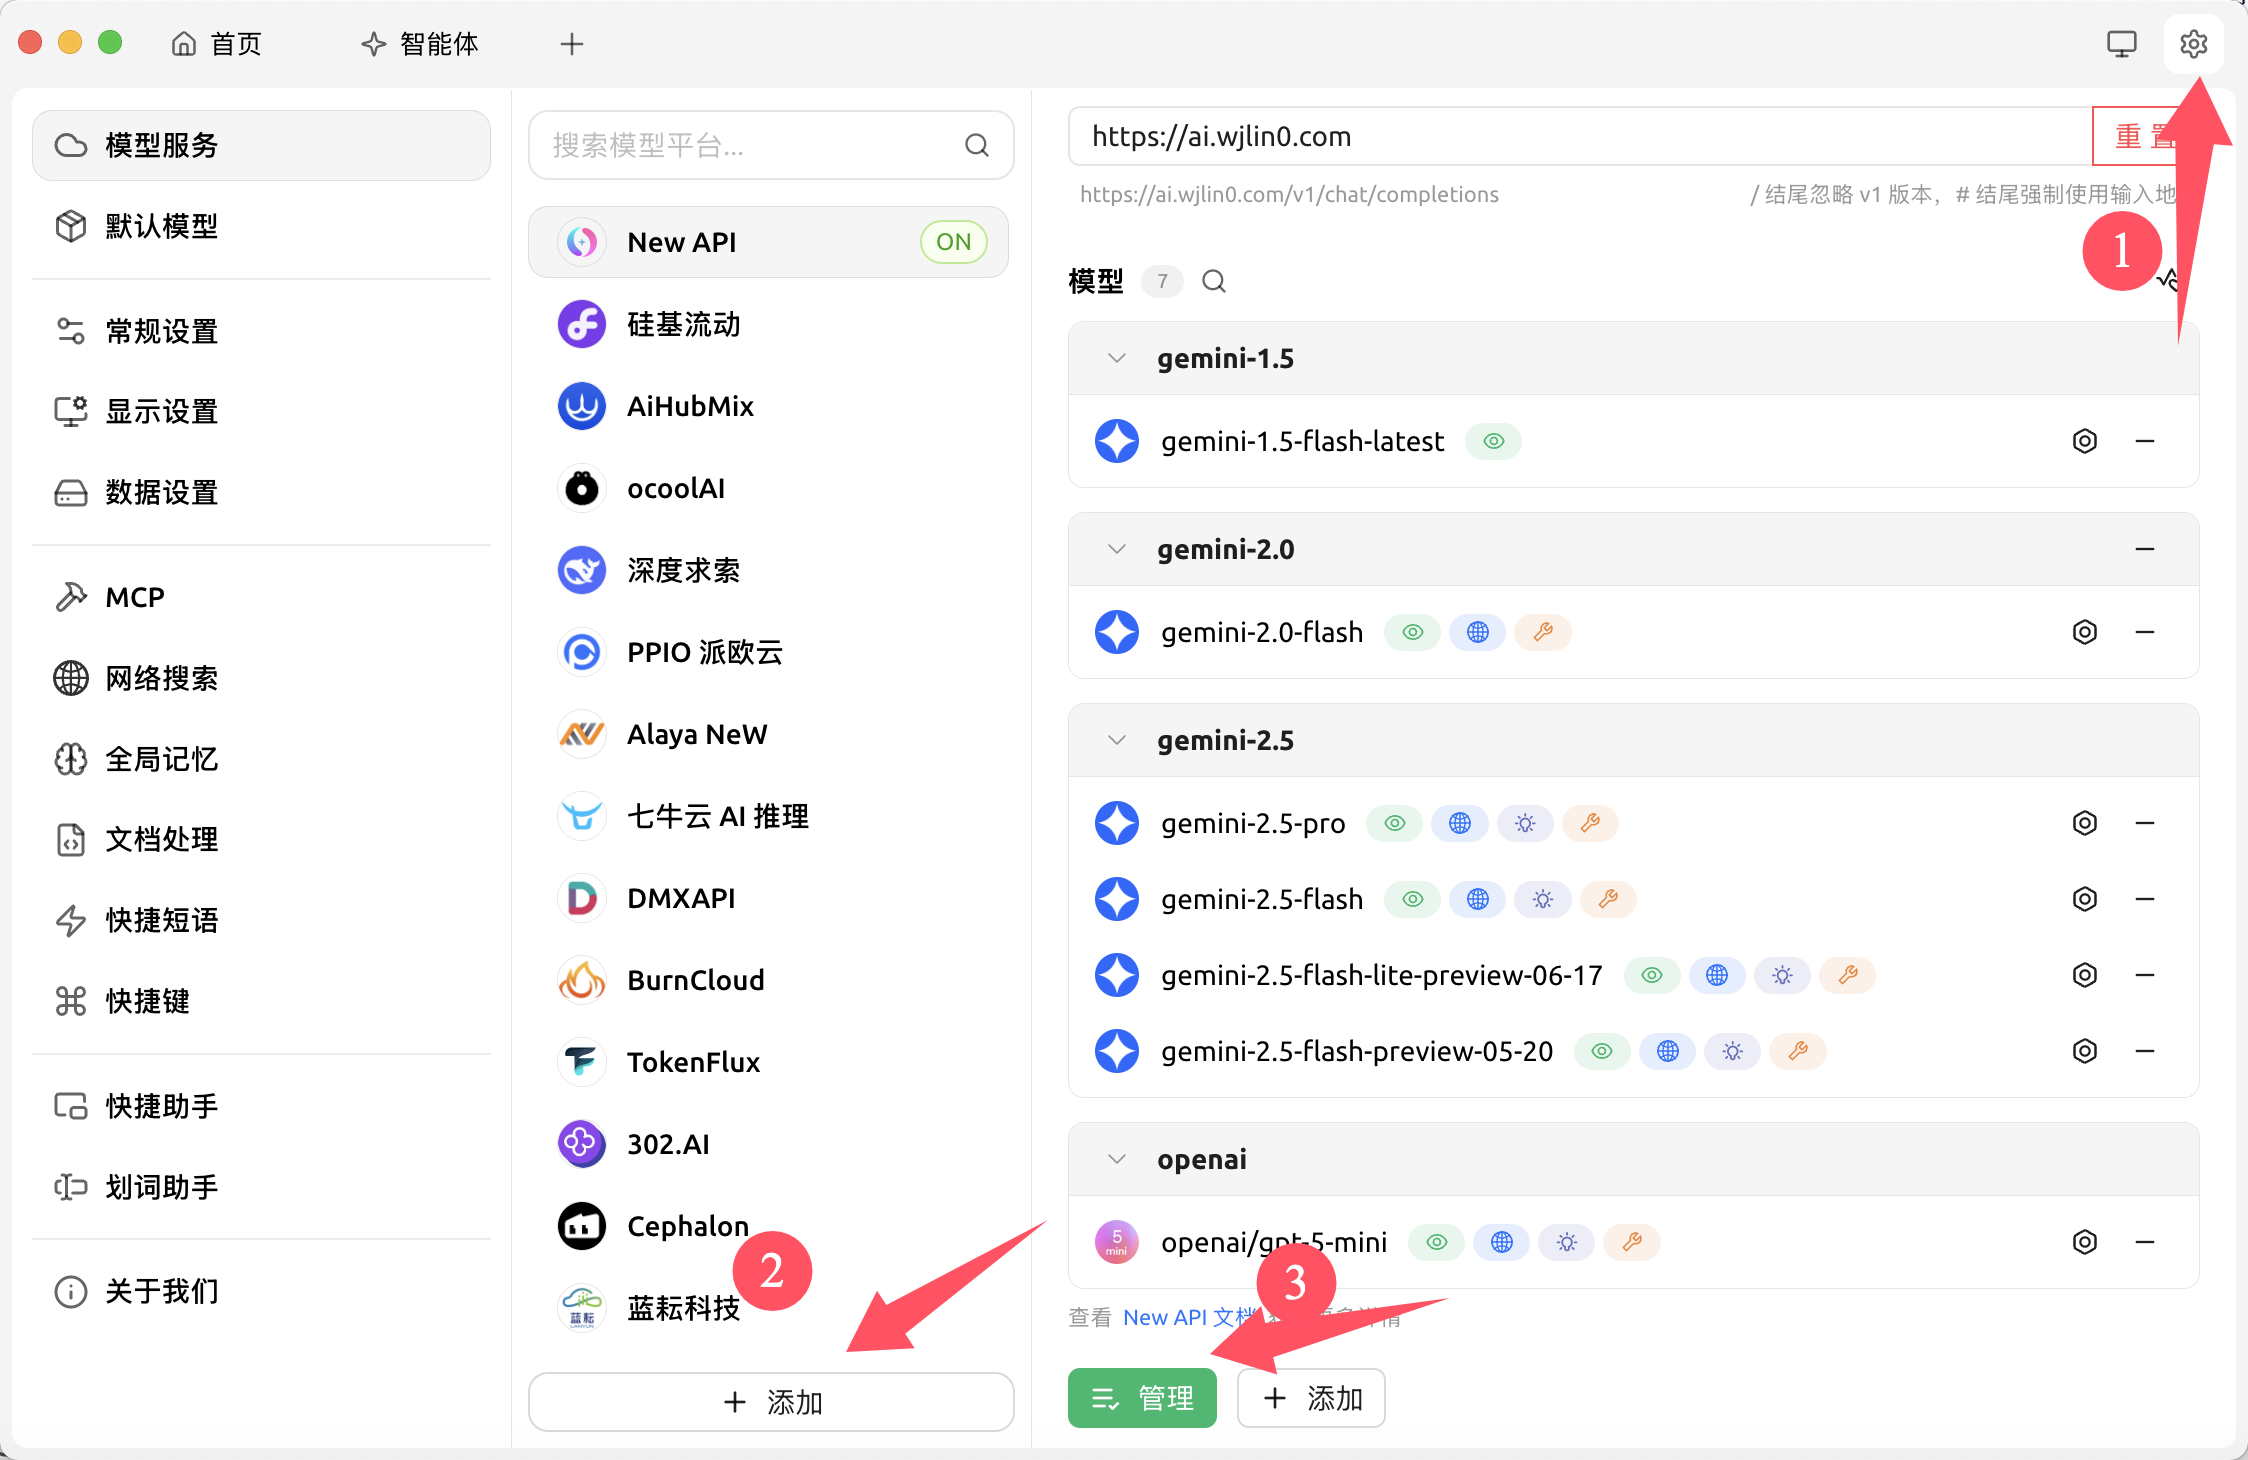Viewport: 2248px width, 1460px height.
Task: Select 硅基流动 provider
Action: [768, 324]
